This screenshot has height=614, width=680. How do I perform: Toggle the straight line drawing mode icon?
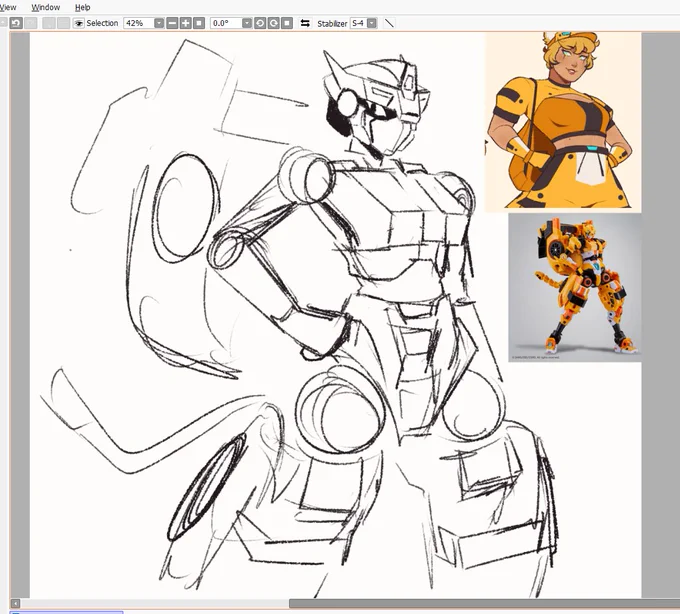click(389, 23)
